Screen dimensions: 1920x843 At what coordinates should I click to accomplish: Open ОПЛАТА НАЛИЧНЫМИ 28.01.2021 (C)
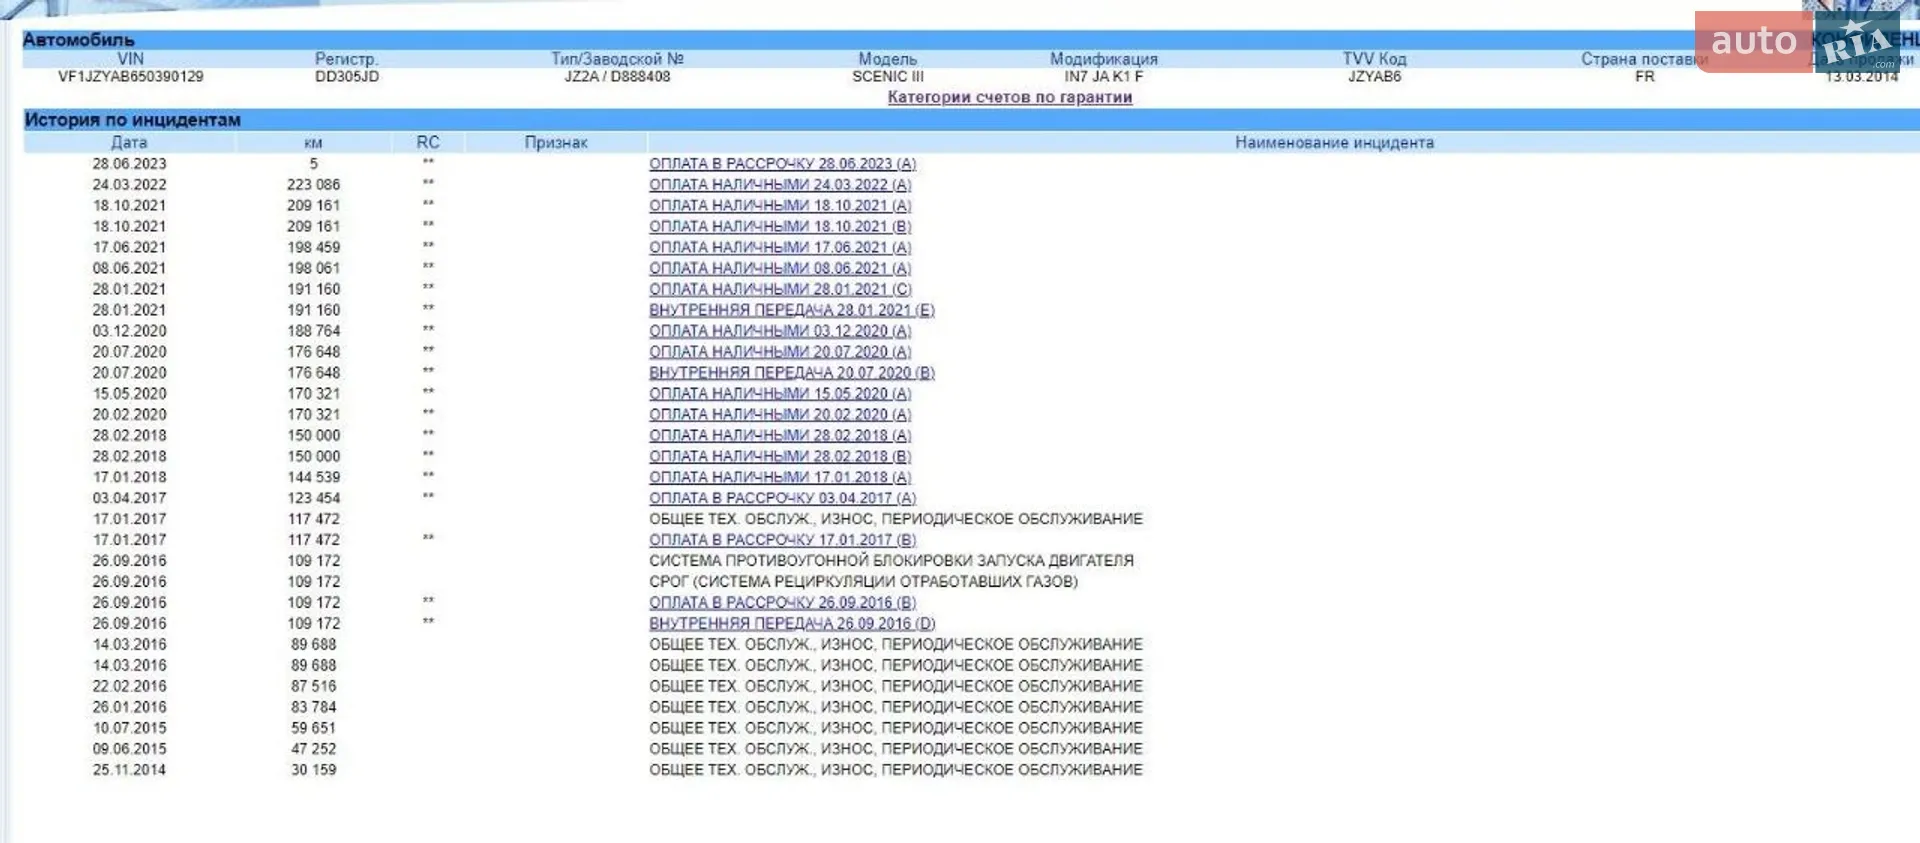click(780, 290)
